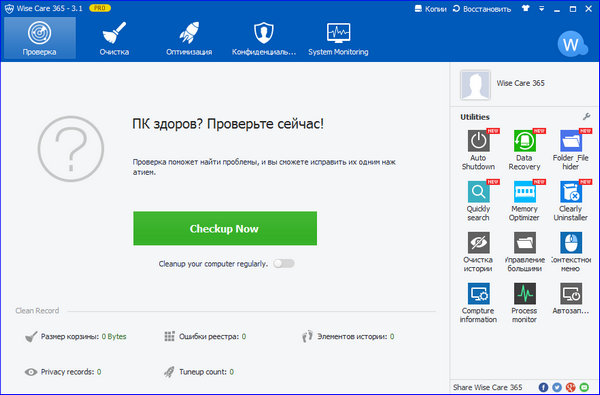The height and width of the screenshot is (395, 600).
Task: Open the Оптимизация tab
Action: [189, 38]
